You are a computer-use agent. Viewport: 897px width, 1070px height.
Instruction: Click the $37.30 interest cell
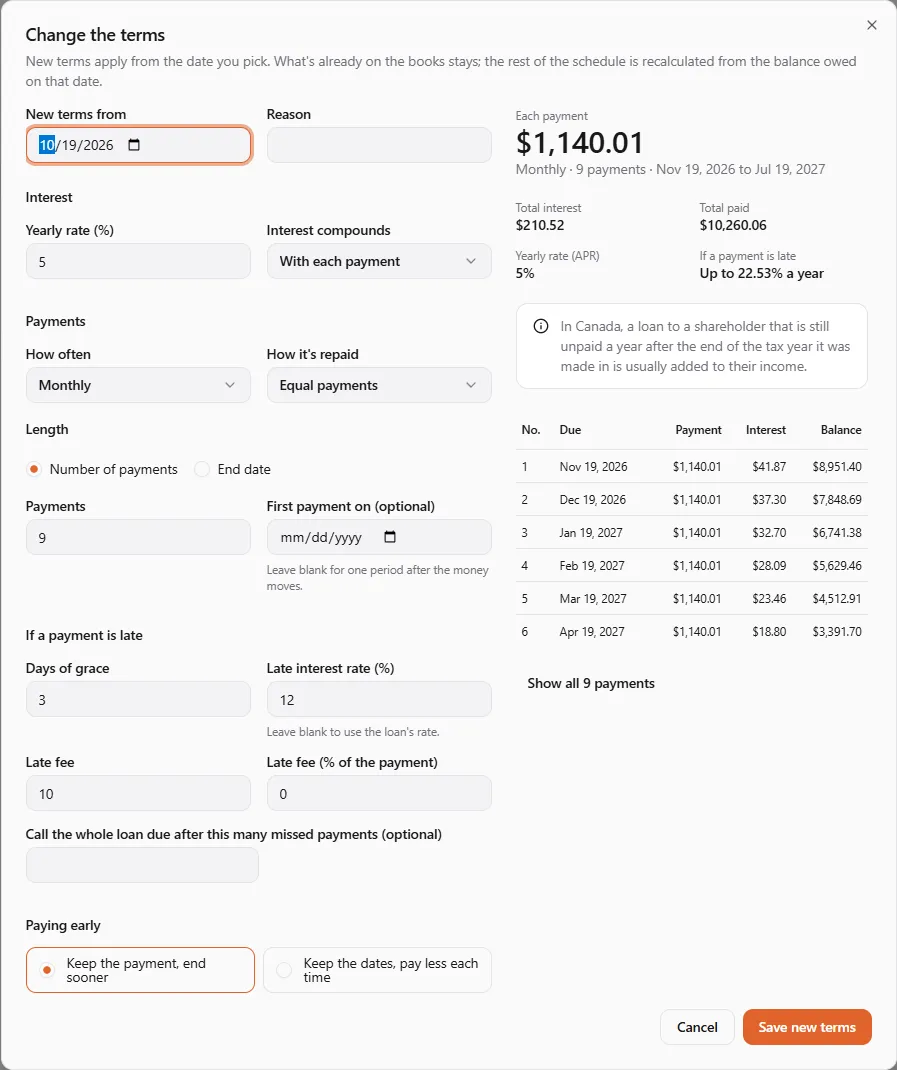769,500
